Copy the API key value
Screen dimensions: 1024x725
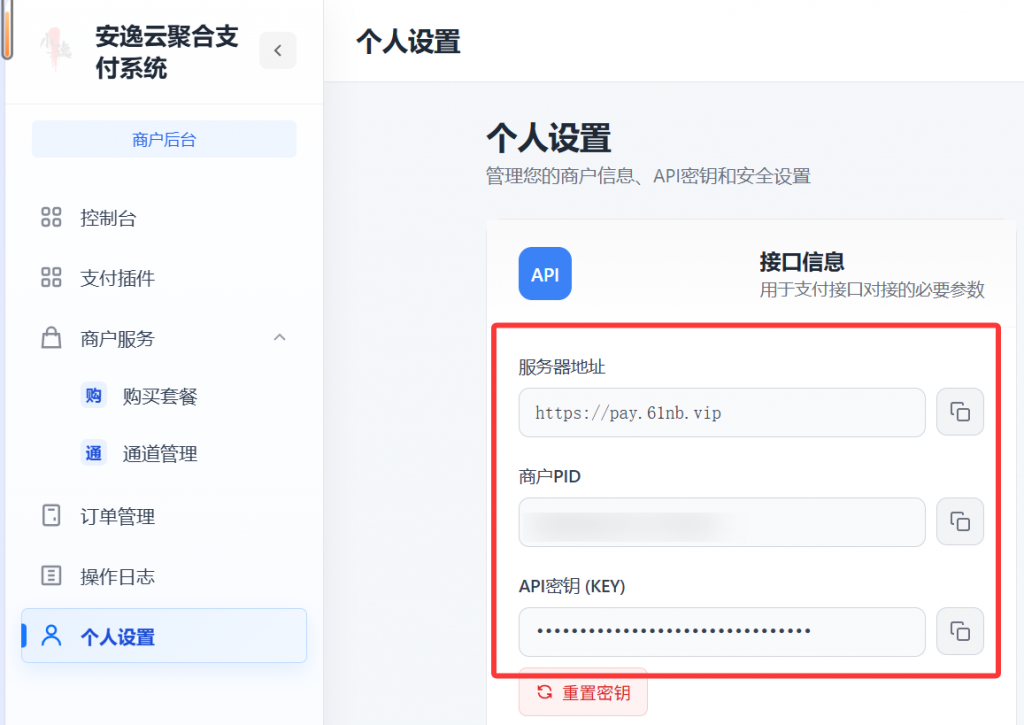960,631
